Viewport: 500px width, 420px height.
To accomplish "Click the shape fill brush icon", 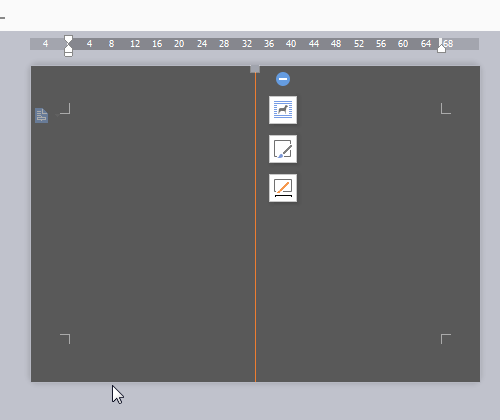I will (x=283, y=149).
